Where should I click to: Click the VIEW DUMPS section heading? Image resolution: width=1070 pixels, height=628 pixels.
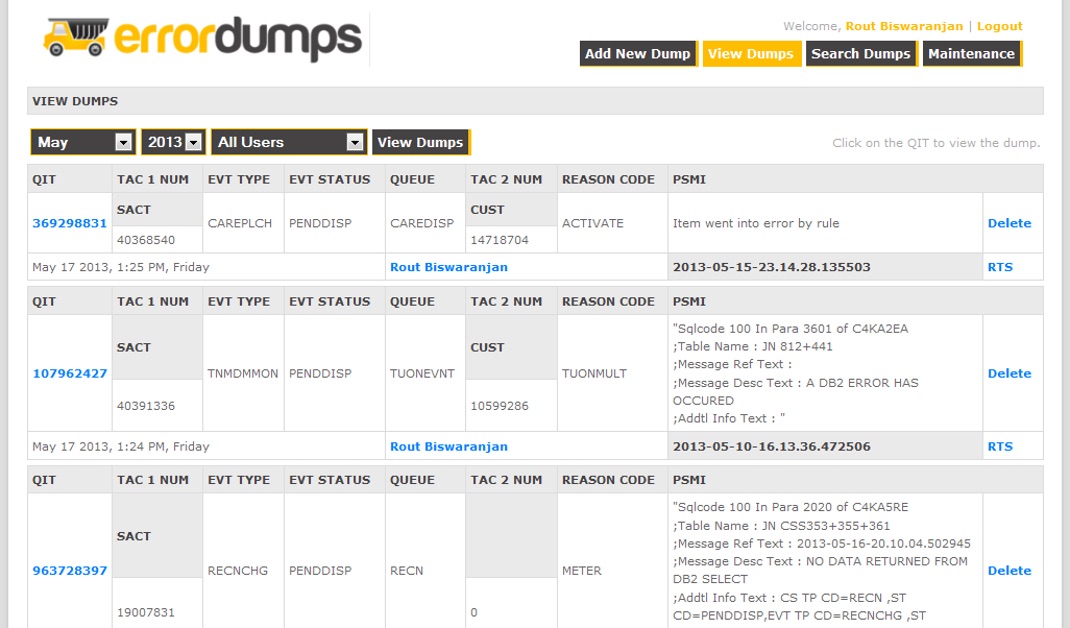[x=75, y=101]
